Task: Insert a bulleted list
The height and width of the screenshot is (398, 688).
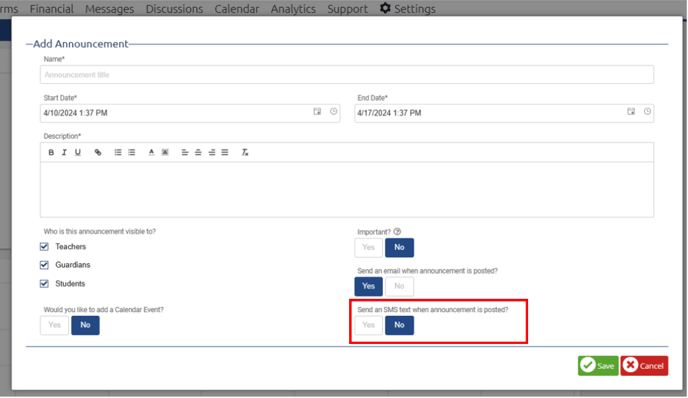Action: [131, 152]
